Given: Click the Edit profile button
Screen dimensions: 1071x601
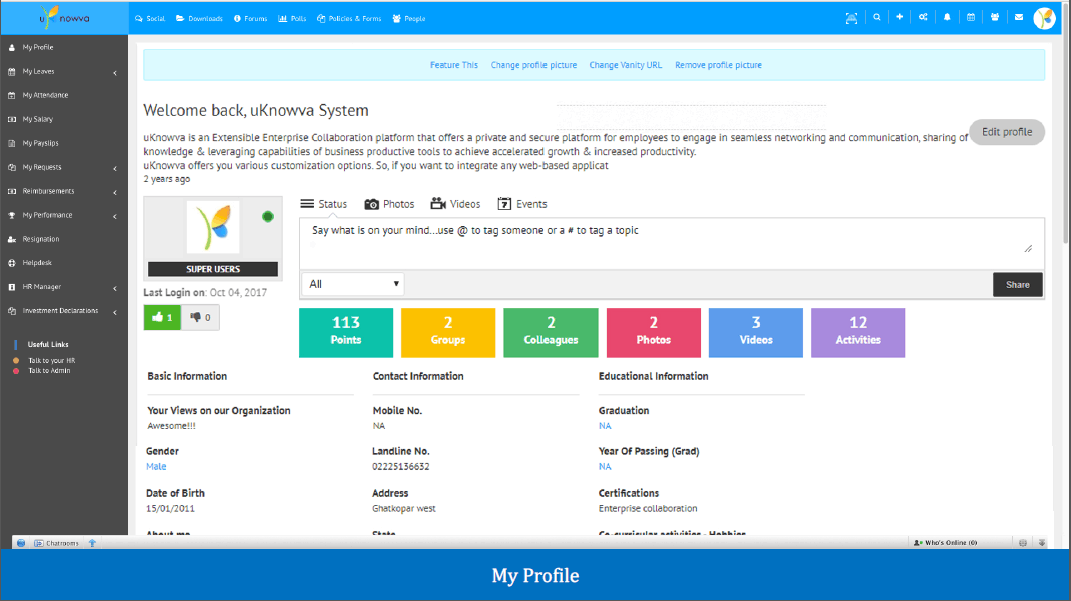Looking at the screenshot, I should 1007,132.
